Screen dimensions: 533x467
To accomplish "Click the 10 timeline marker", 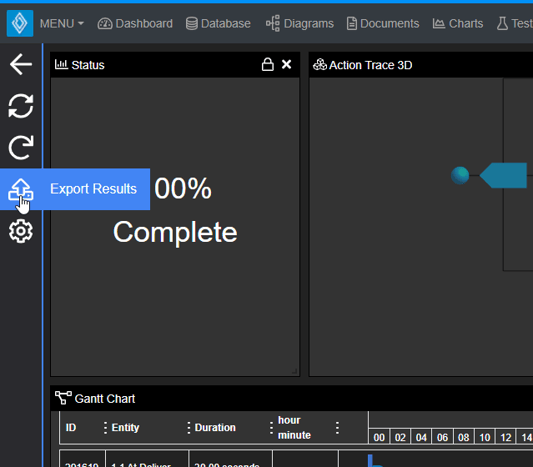I will [485, 437].
